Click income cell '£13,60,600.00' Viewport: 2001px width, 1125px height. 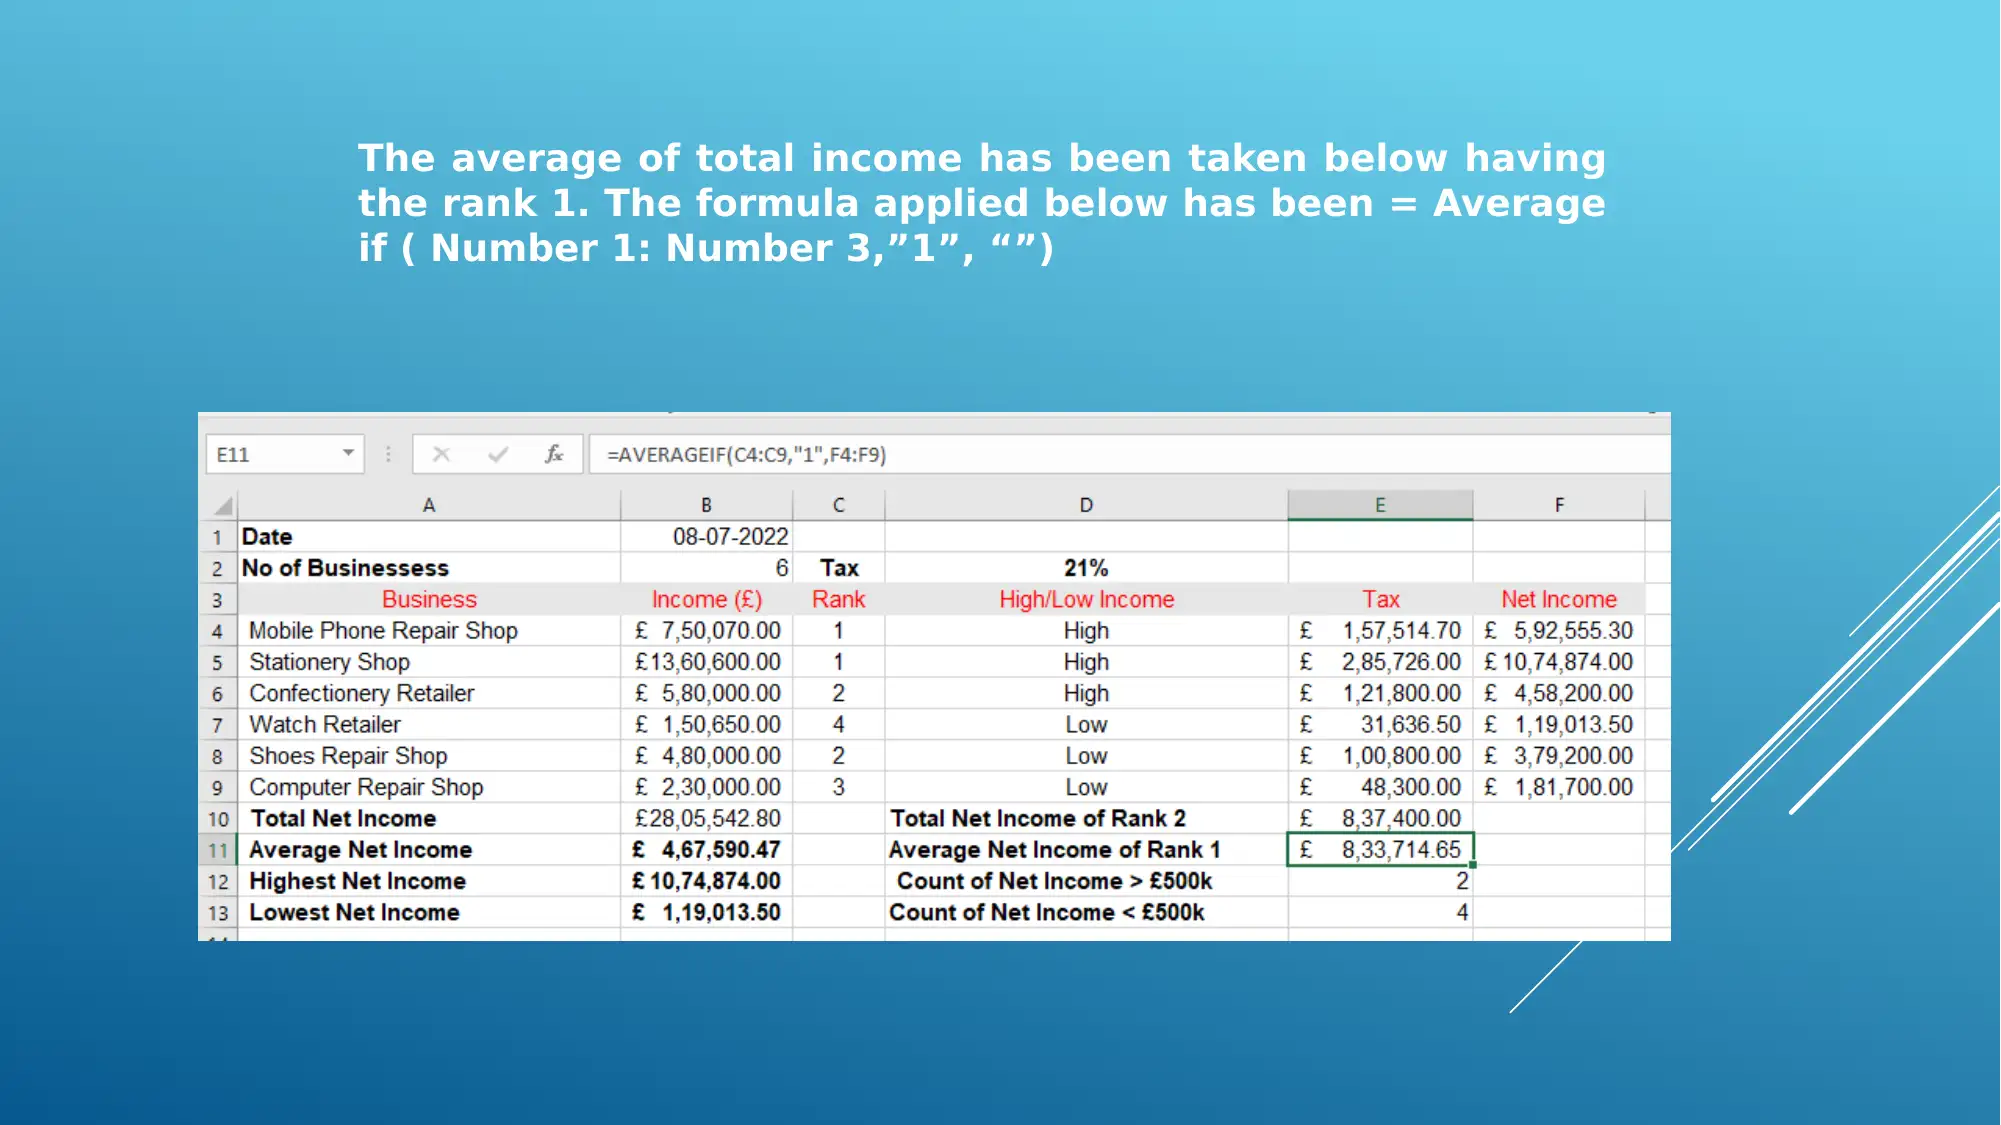coord(706,662)
